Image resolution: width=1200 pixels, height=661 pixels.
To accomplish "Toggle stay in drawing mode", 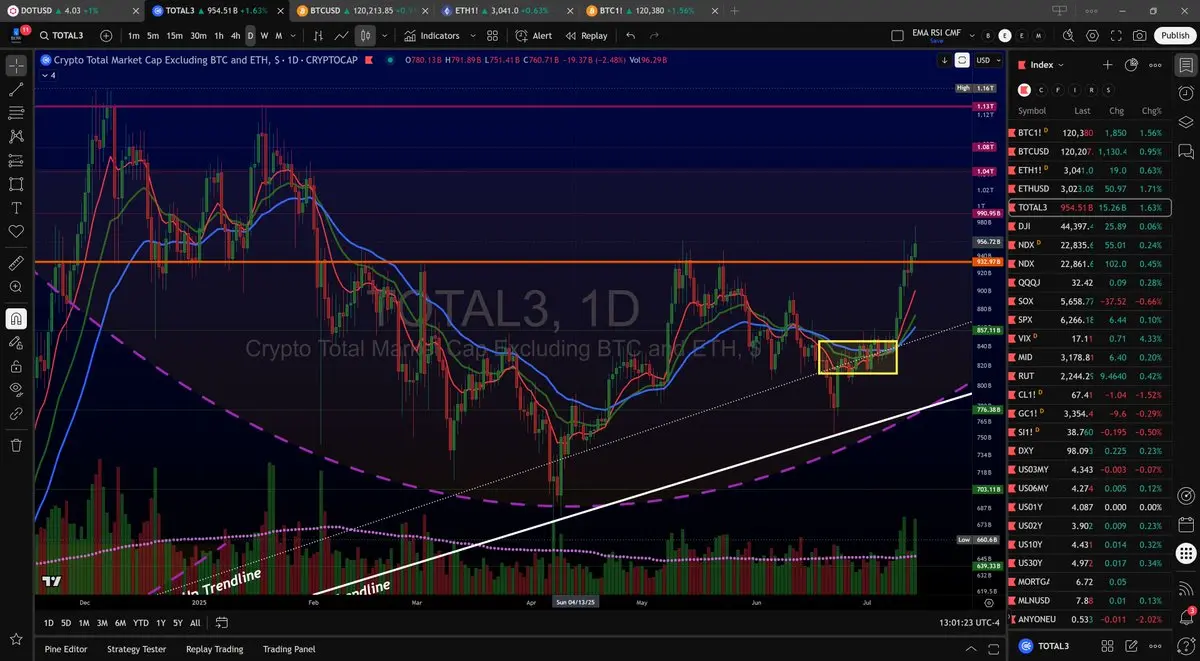I will (x=16, y=342).
